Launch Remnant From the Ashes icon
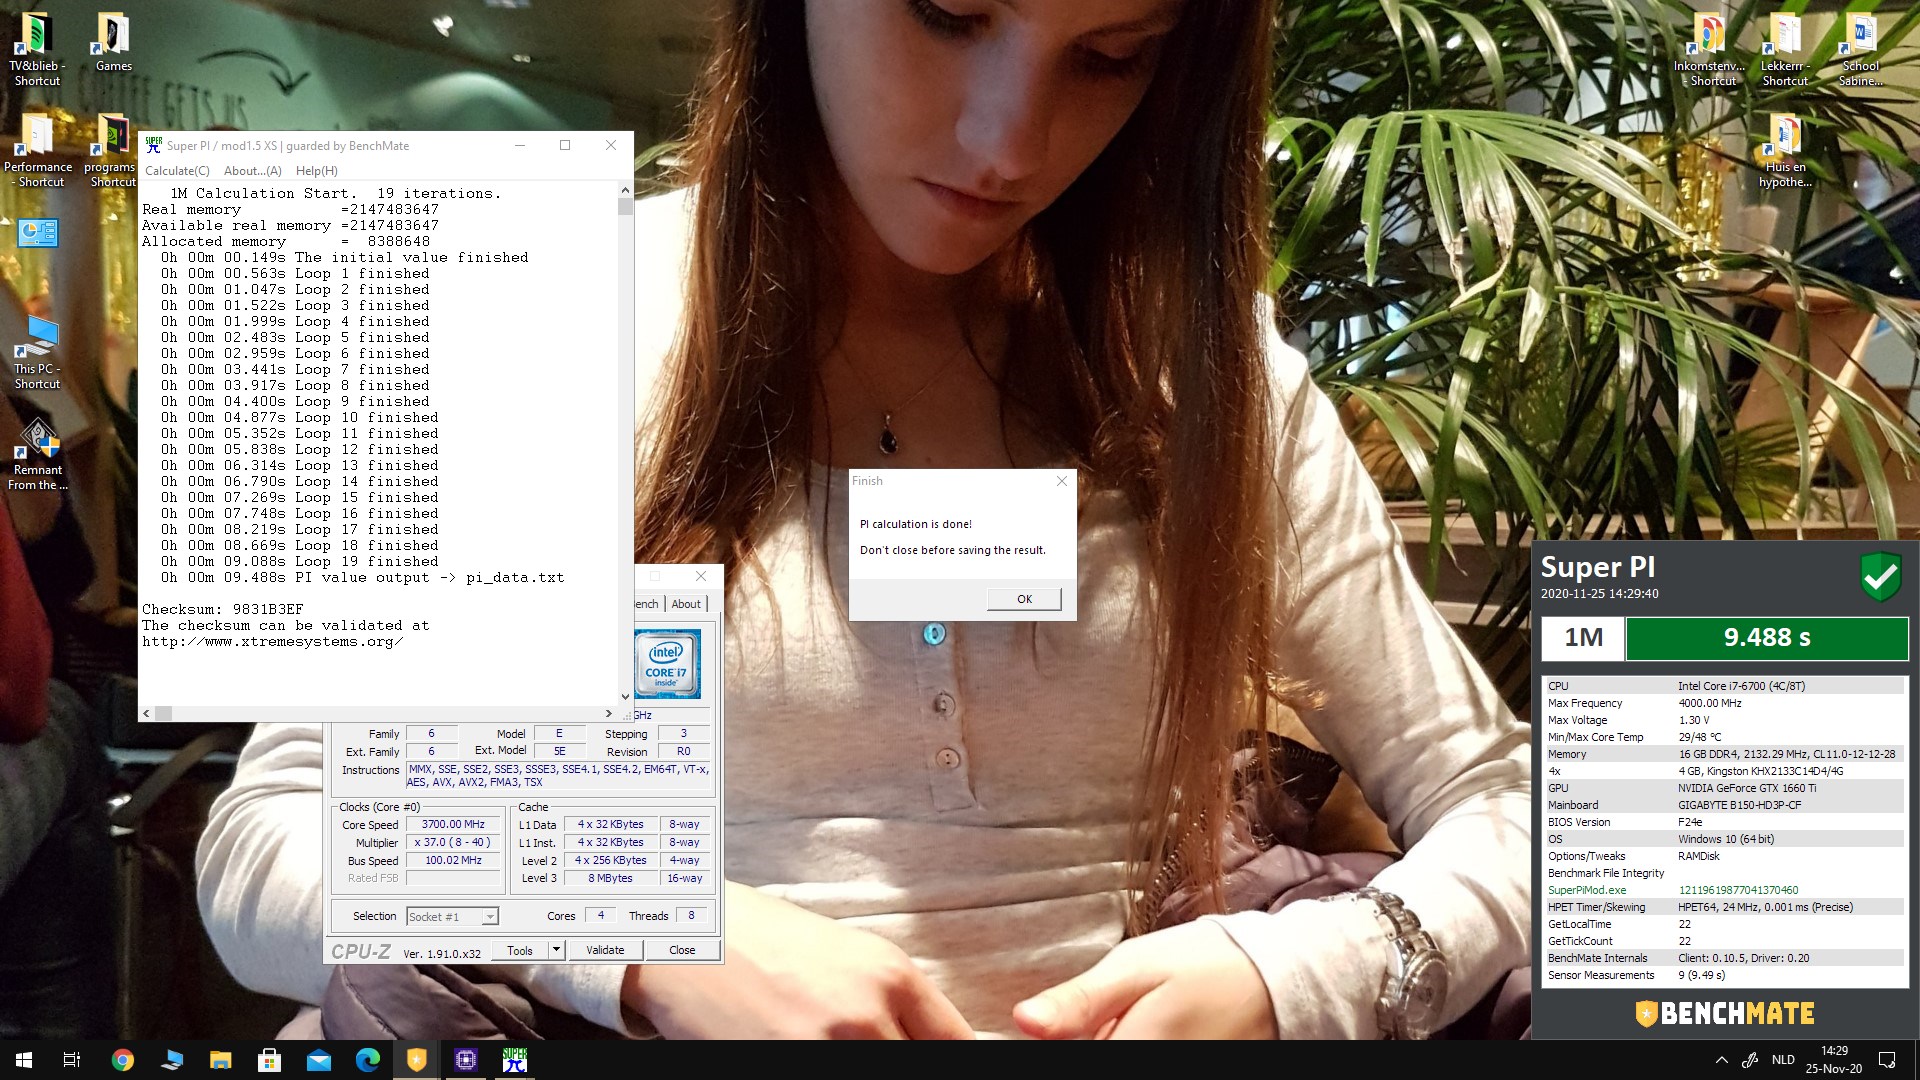 click(x=38, y=455)
